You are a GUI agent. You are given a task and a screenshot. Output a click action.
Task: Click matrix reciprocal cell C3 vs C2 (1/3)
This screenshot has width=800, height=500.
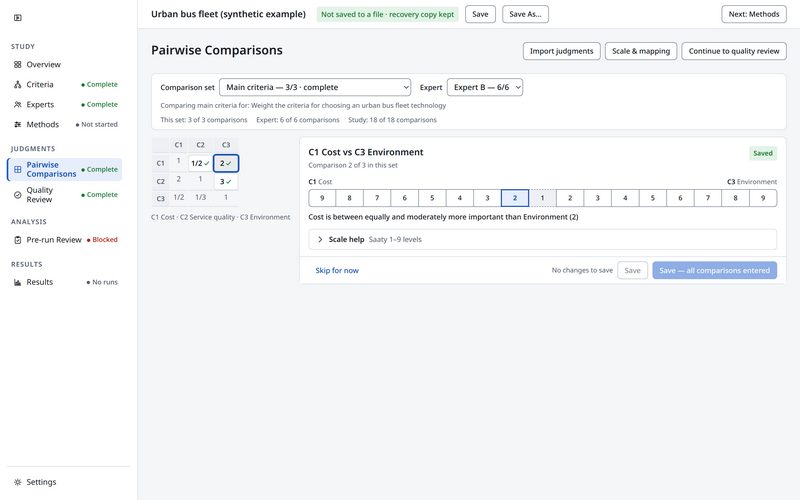tap(201, 197)
